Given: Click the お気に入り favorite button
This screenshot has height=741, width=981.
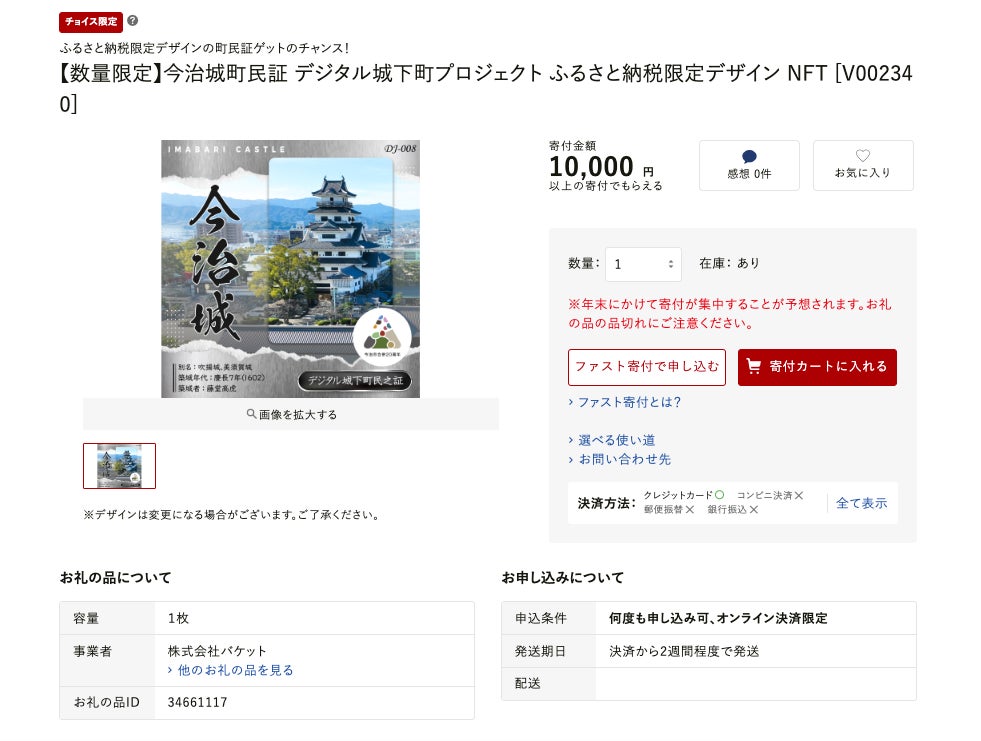Looking at the screenshot, I should (x=863, y=165).
